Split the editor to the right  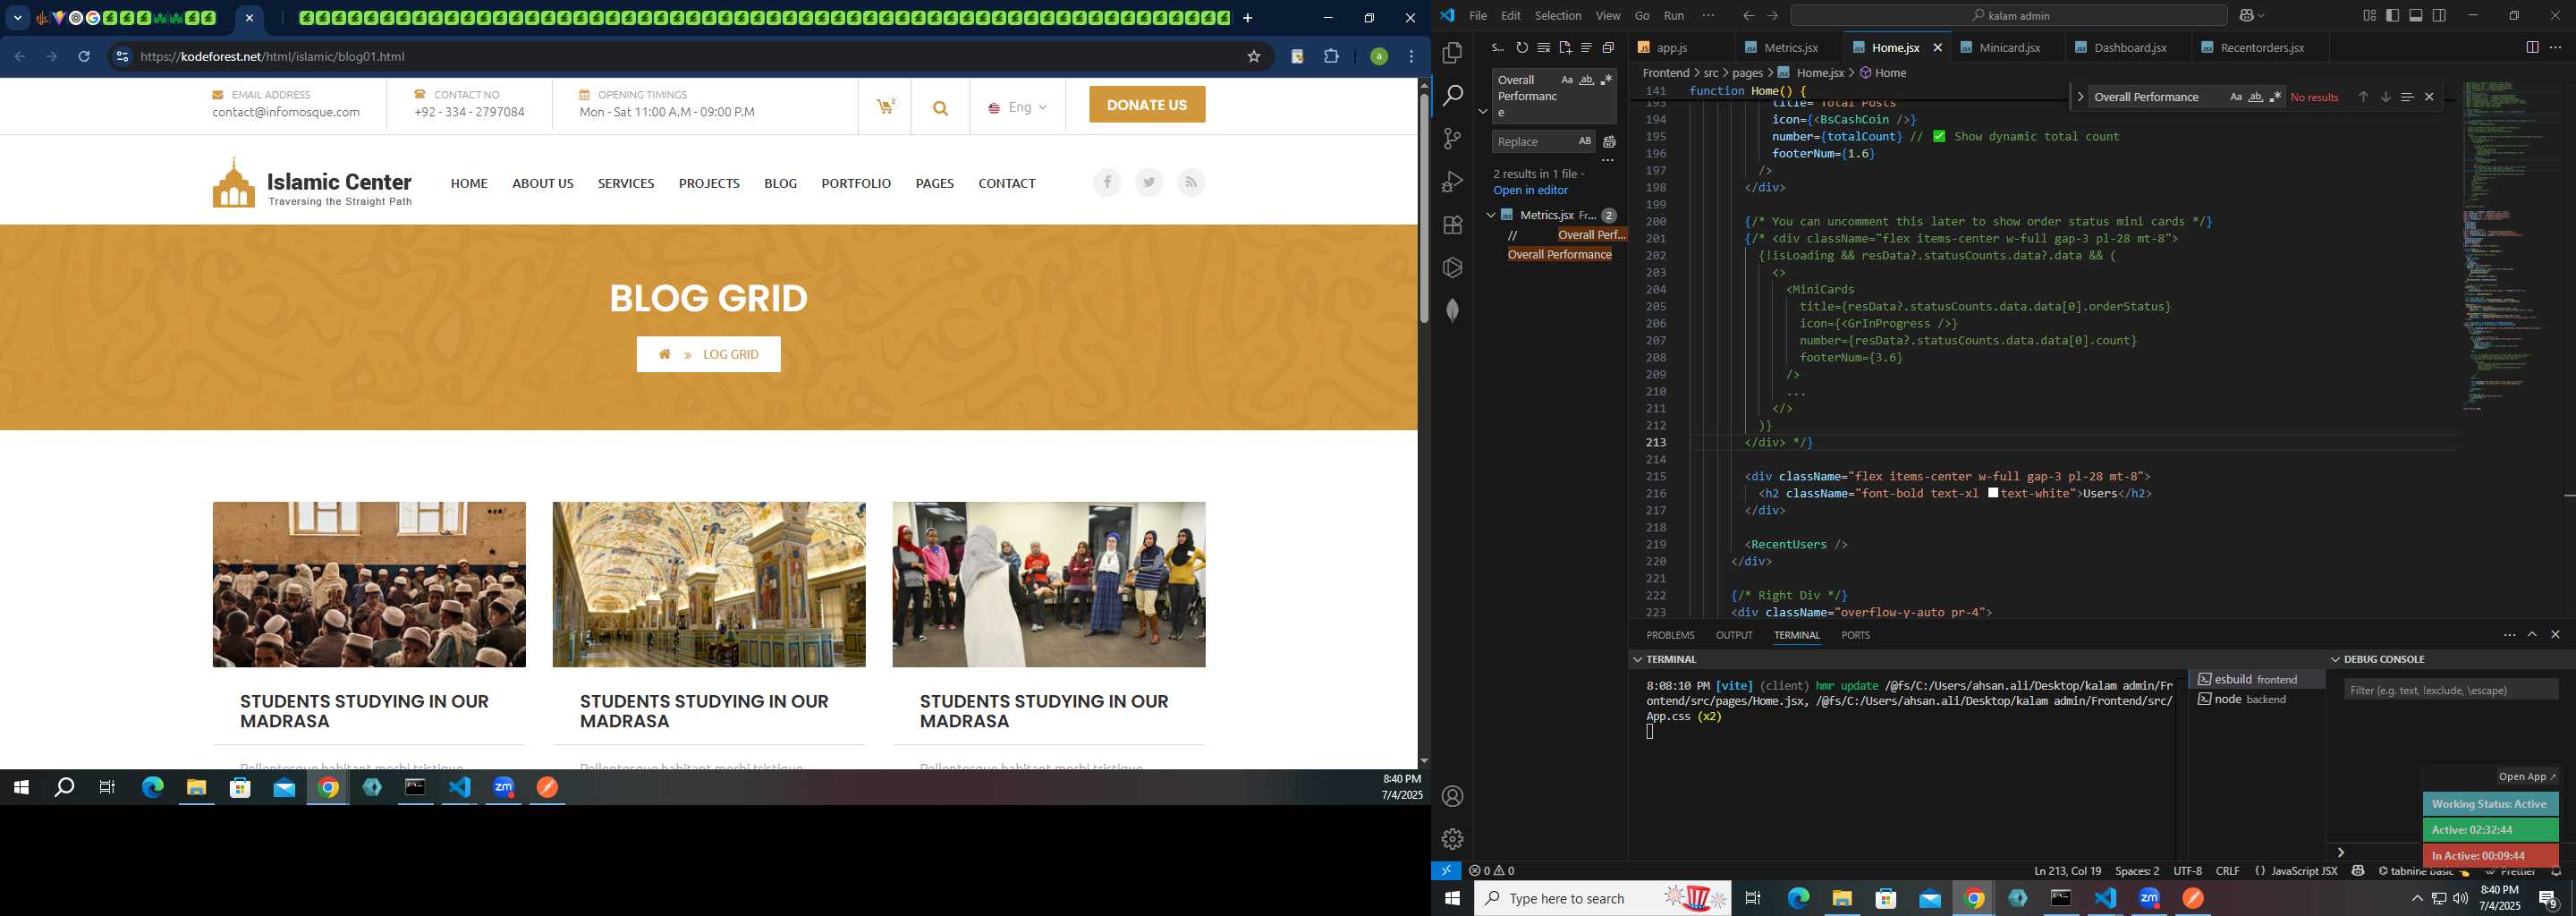2532,48
